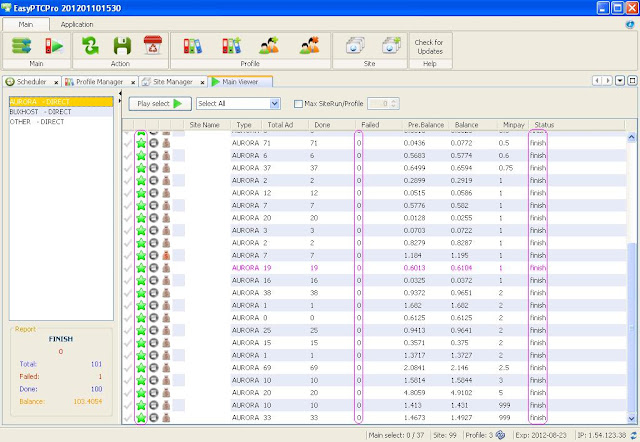Click Check for Updates button

coord(430,46)
